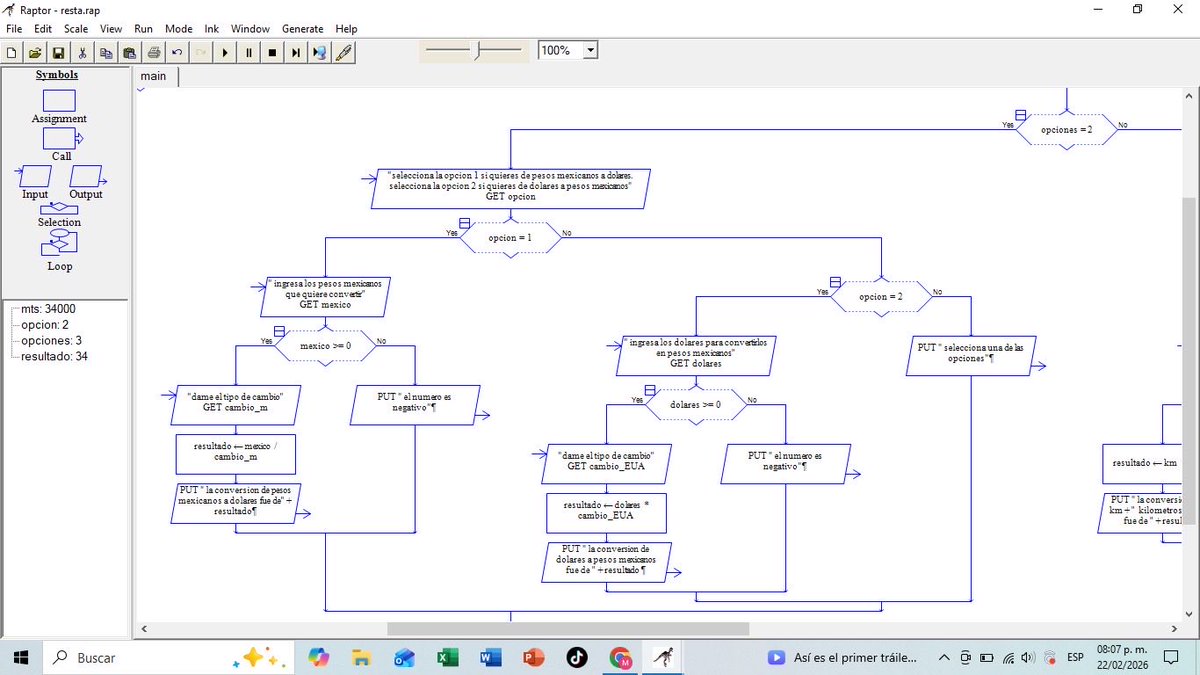The height and width of the screenshot is (675, 1200).
Task: Open the View menu
Action: coord(111,29)
